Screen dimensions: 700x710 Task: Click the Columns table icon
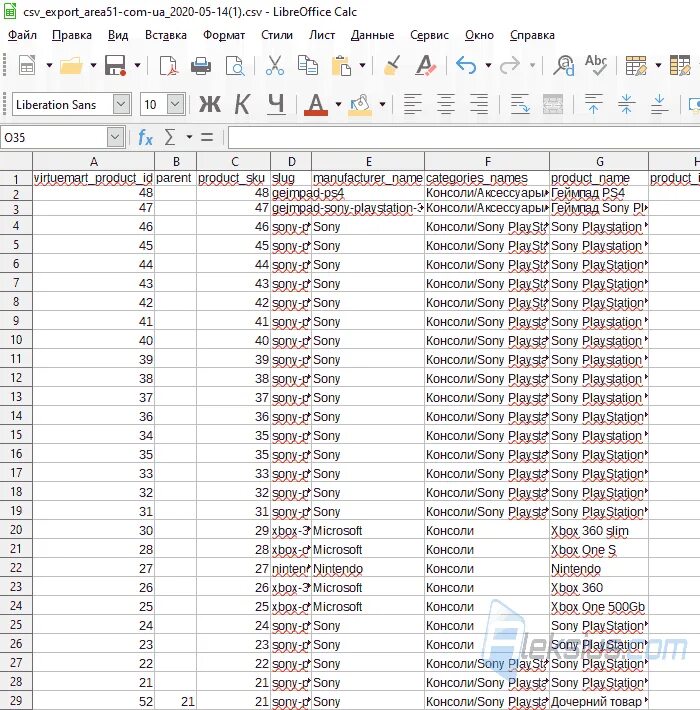point(681,65)
